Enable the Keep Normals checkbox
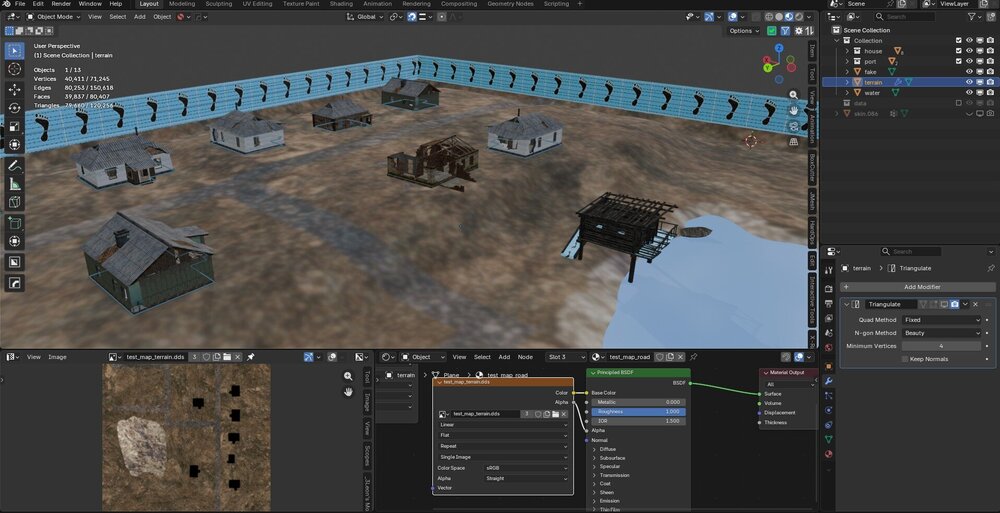The height and width of the screenshot is (513, 1000). pyautogui.click(x=904, y=359)
